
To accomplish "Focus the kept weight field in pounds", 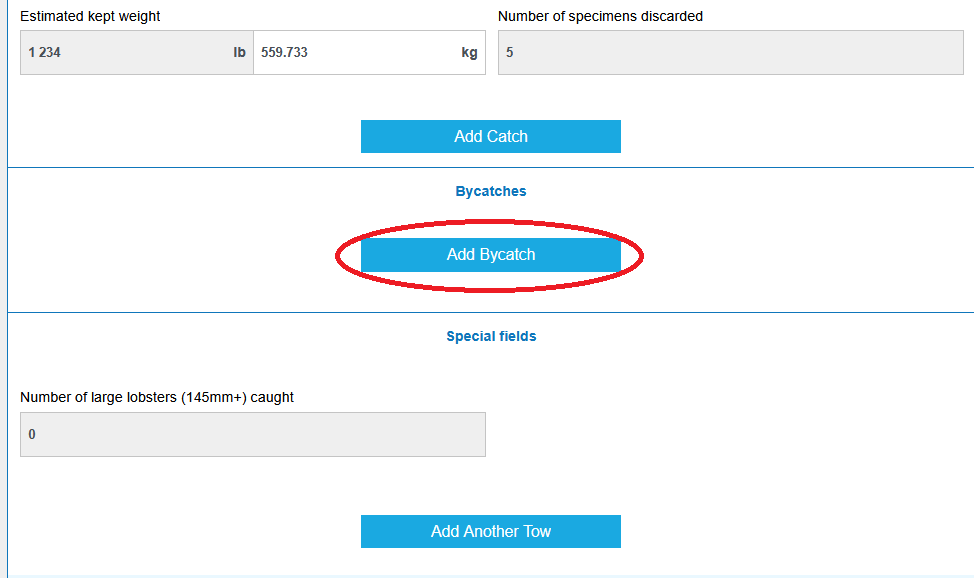I will [x=130, y=53].
